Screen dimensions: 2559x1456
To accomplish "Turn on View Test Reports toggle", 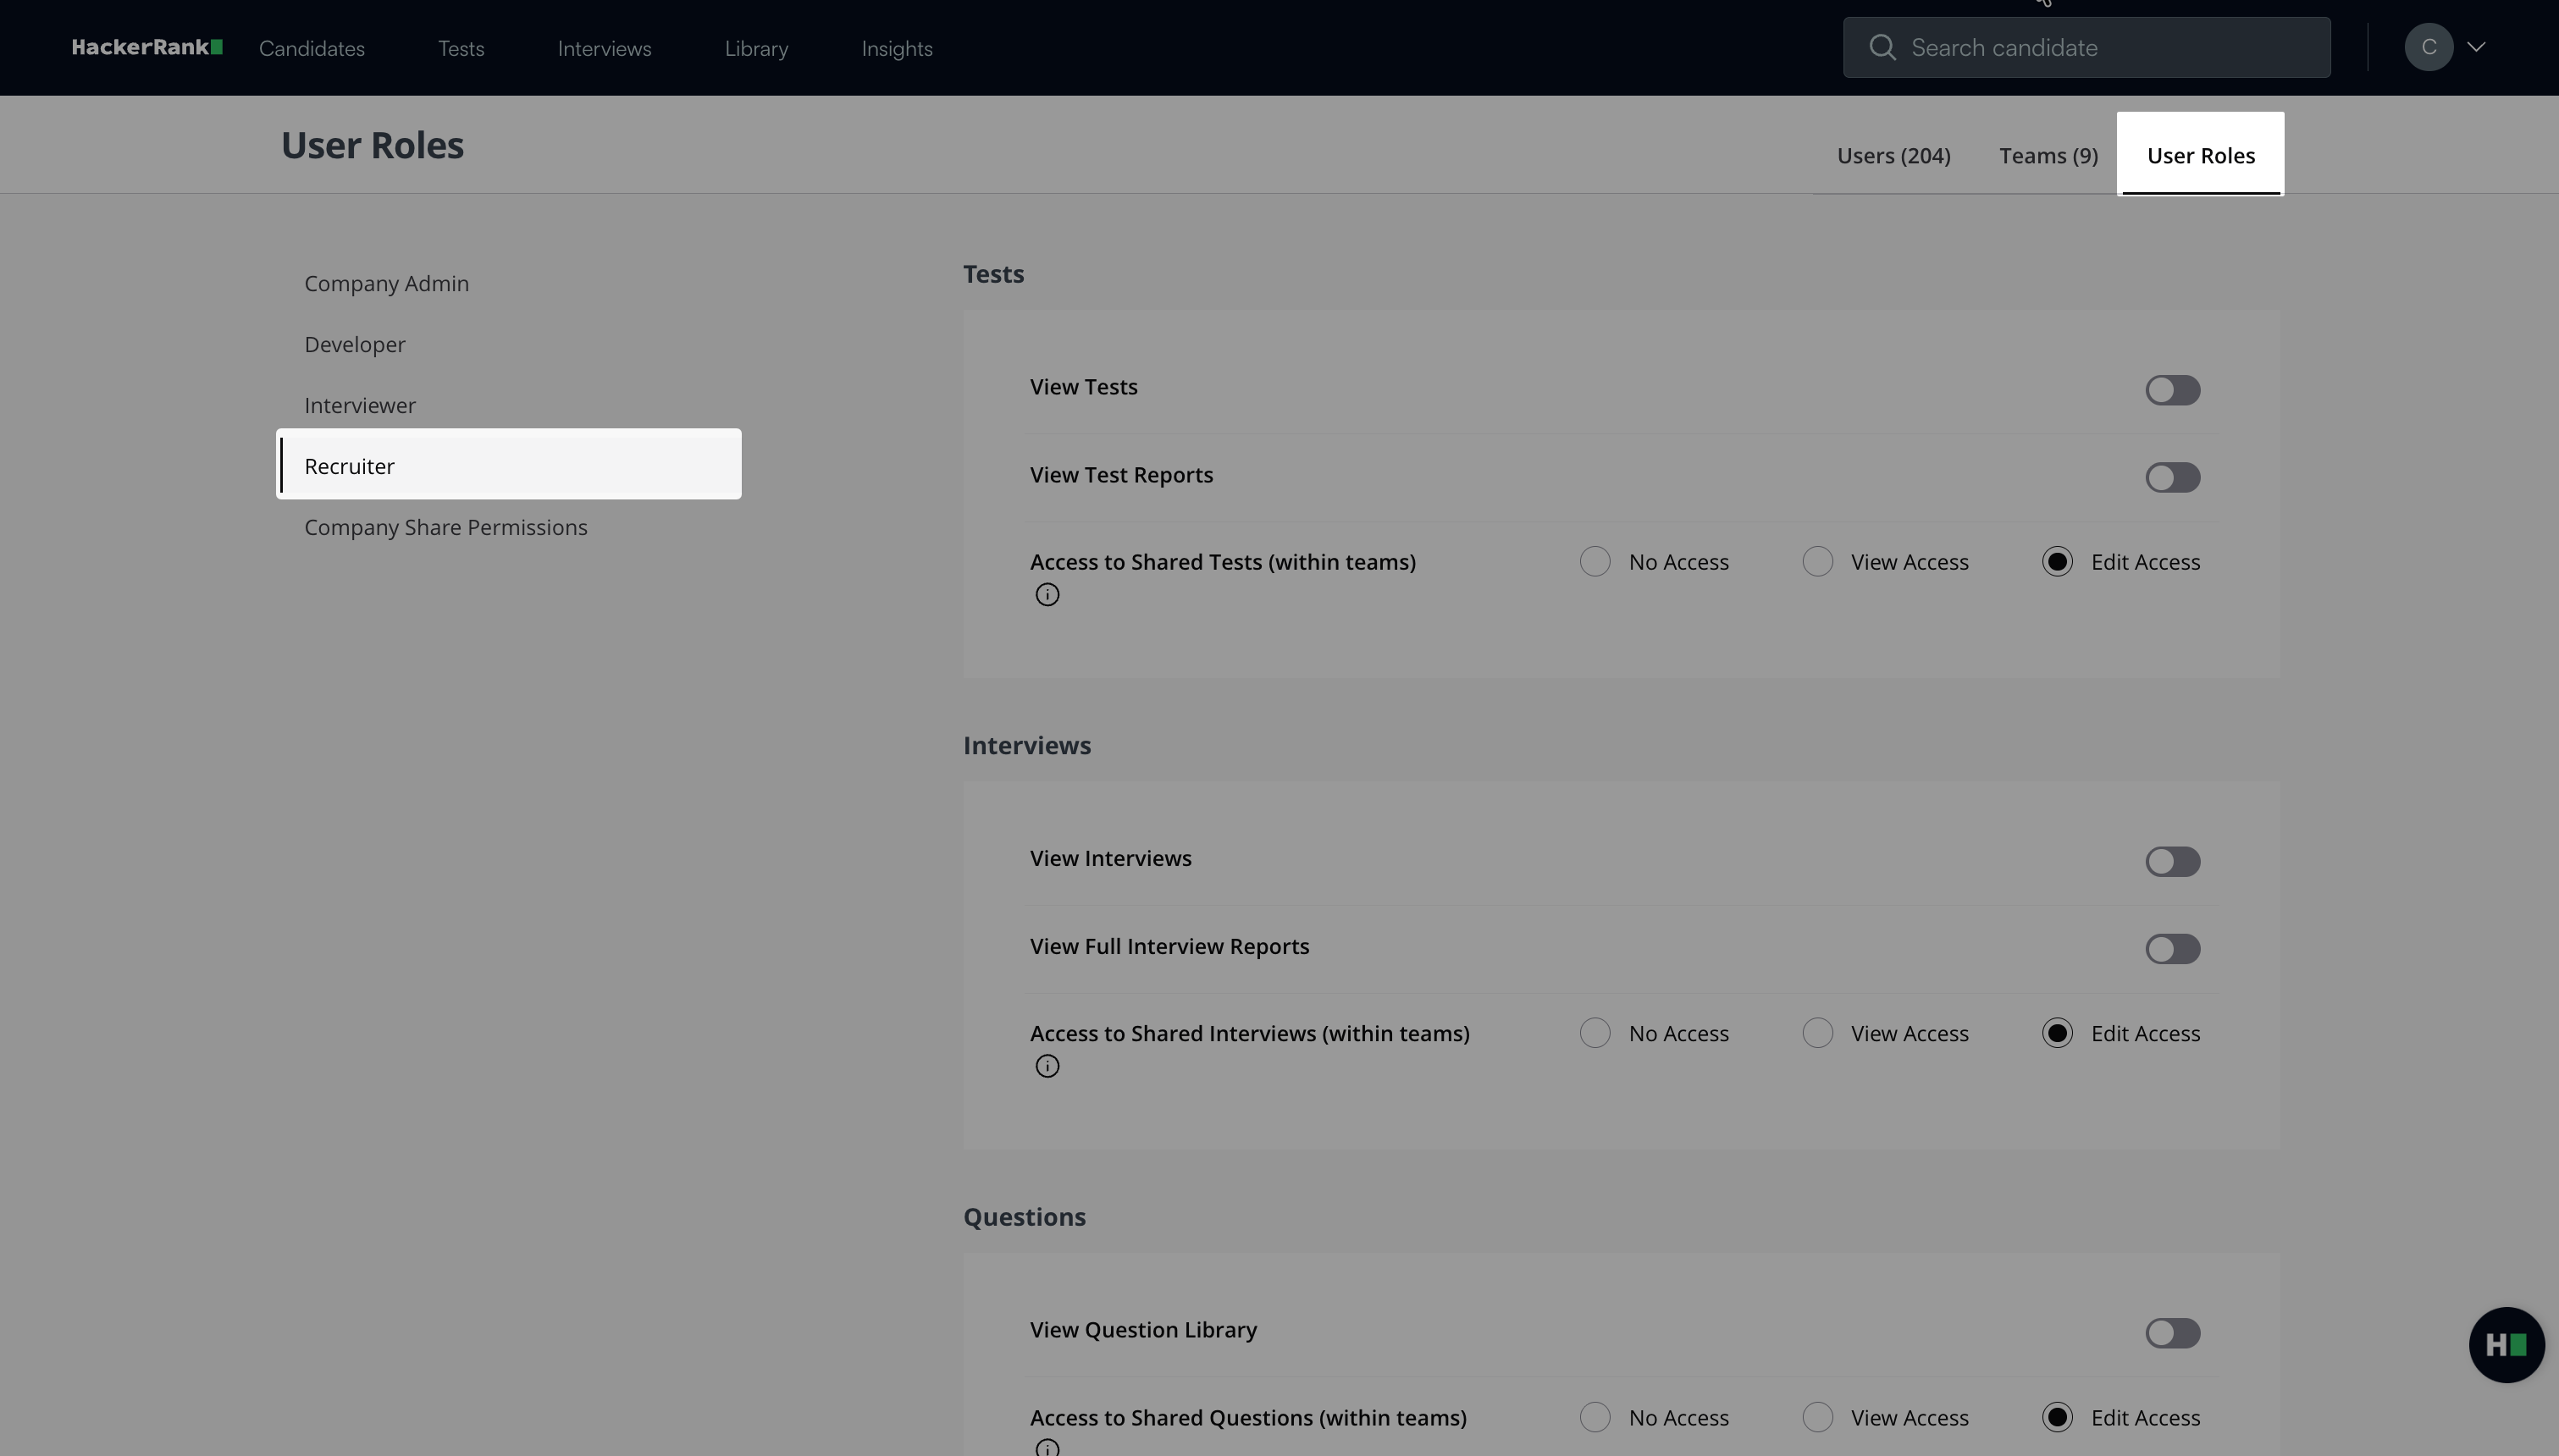I will point(2172,478).
